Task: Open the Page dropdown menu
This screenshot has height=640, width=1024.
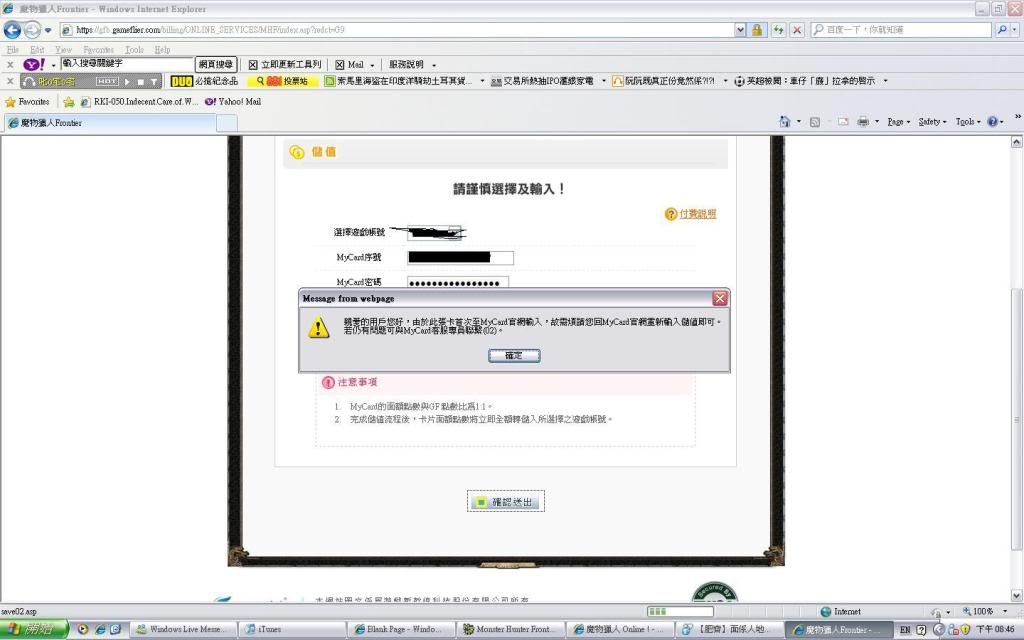Action: tap(898, 122)
